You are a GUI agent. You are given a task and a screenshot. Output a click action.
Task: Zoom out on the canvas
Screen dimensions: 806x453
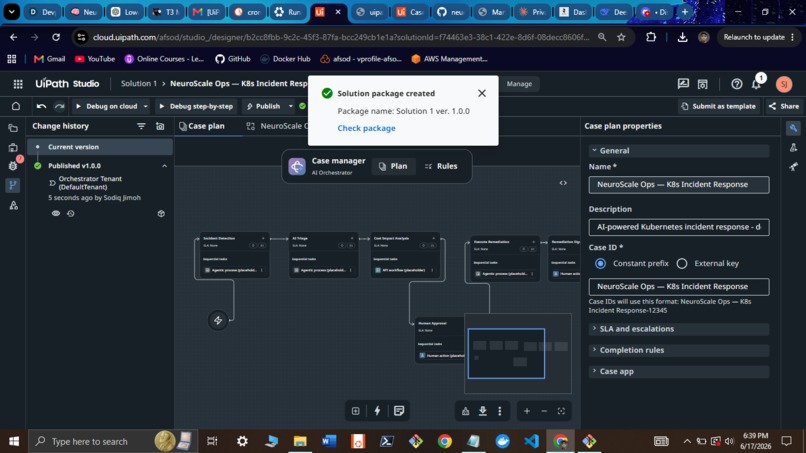(x=544, y=411)
